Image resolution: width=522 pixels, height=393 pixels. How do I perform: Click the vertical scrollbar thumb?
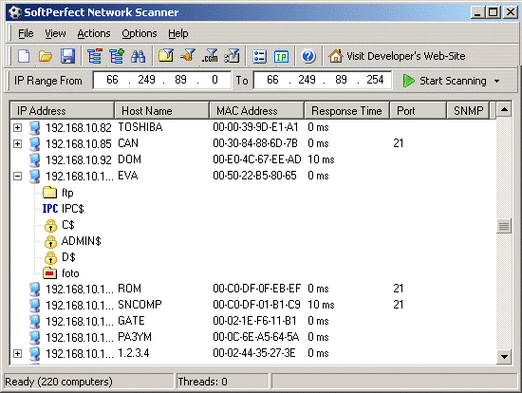[x=504, y=226]
